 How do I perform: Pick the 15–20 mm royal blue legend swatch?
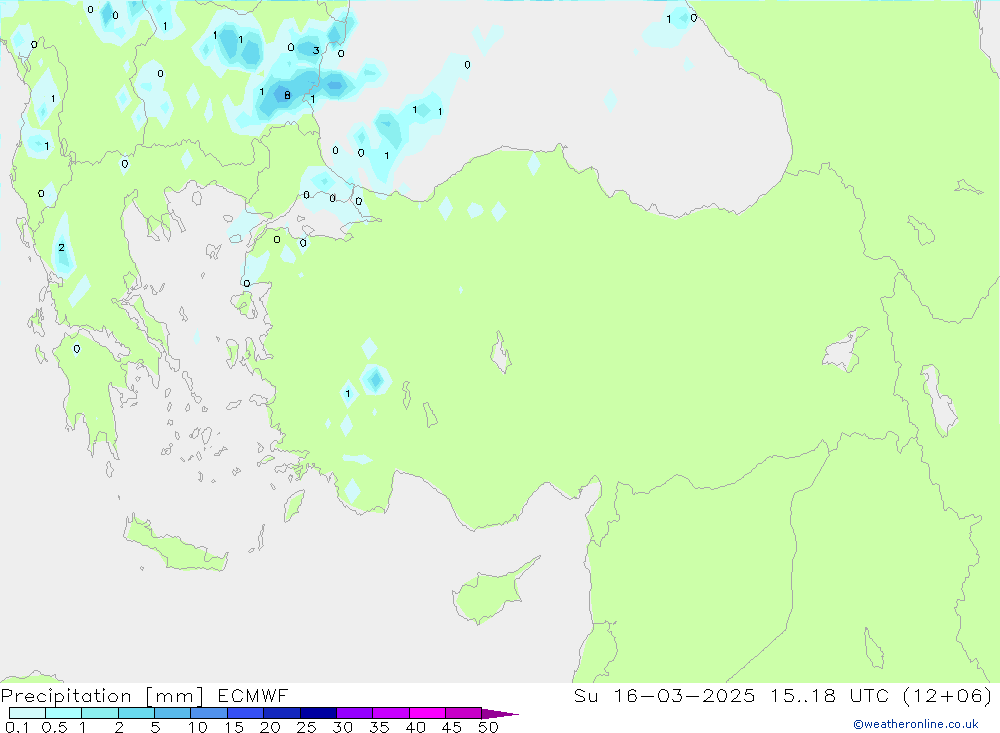pyautogui.click(x=246, y=713)
